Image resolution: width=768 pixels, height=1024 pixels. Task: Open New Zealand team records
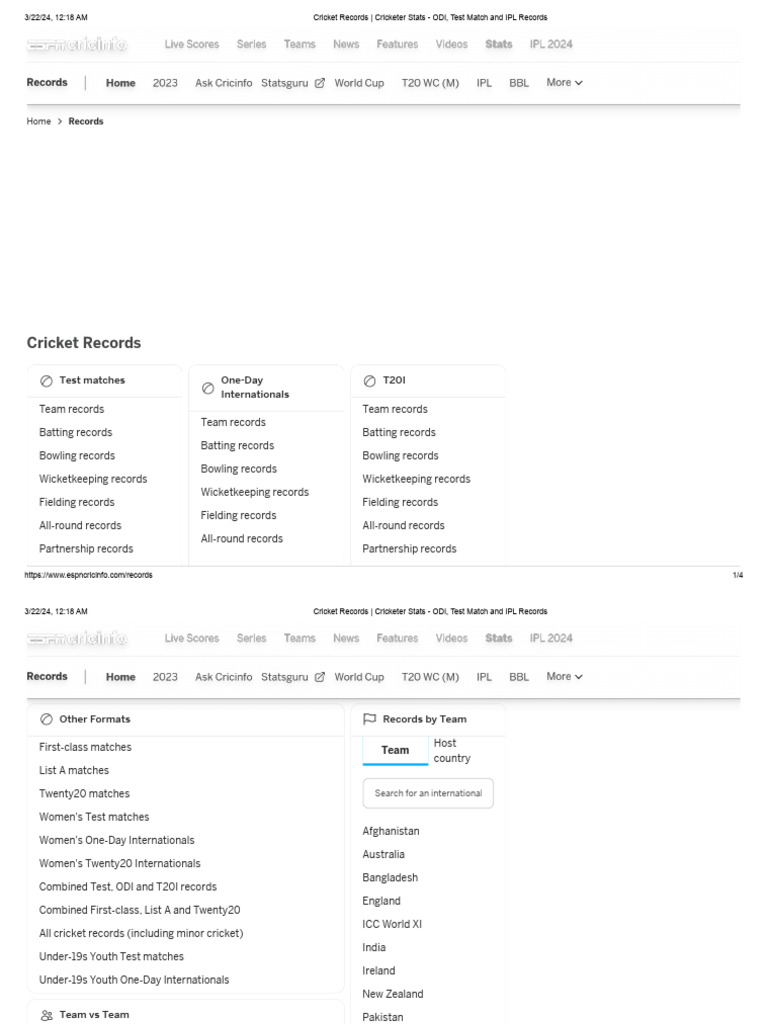(393, 995)
